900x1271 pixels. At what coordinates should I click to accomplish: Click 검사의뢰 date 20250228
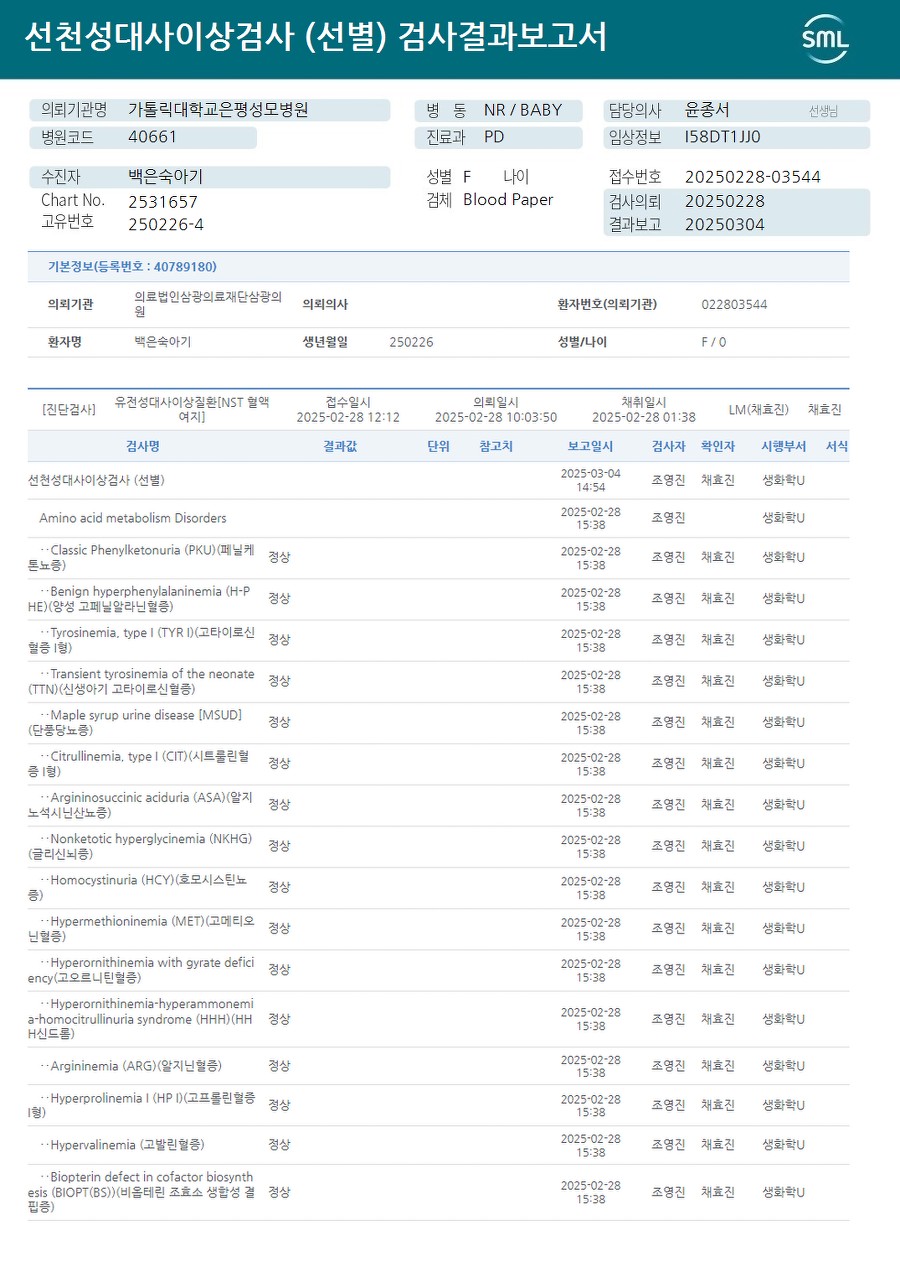pyautogui.click(x=725, y=201)
